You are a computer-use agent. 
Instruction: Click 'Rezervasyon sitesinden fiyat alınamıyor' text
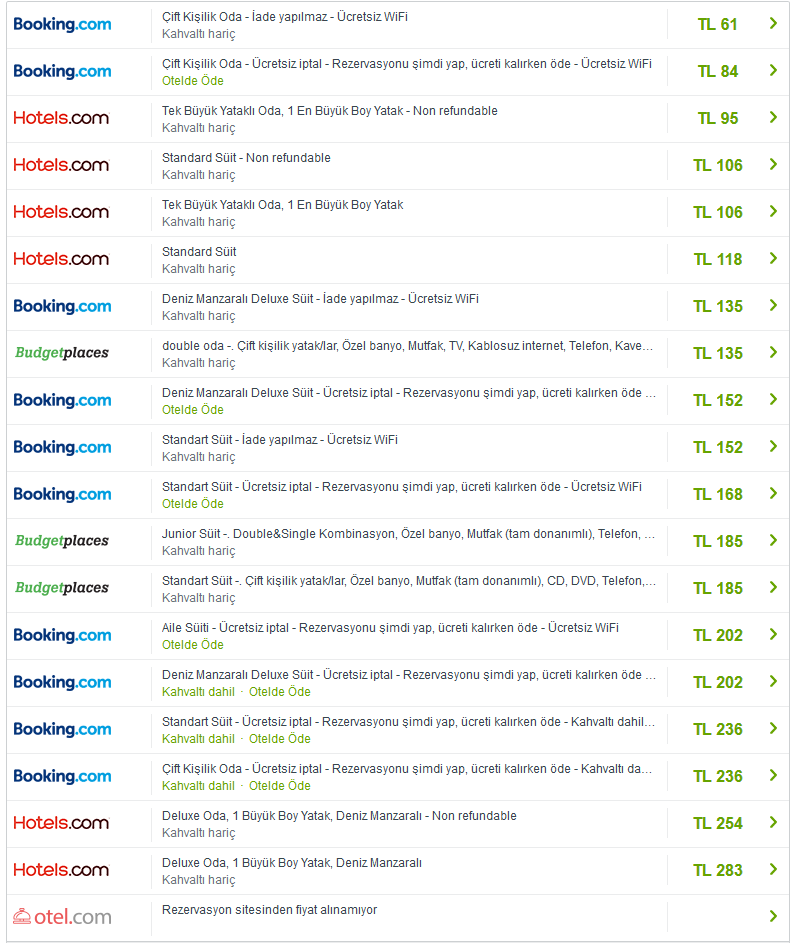coord(269,910)
